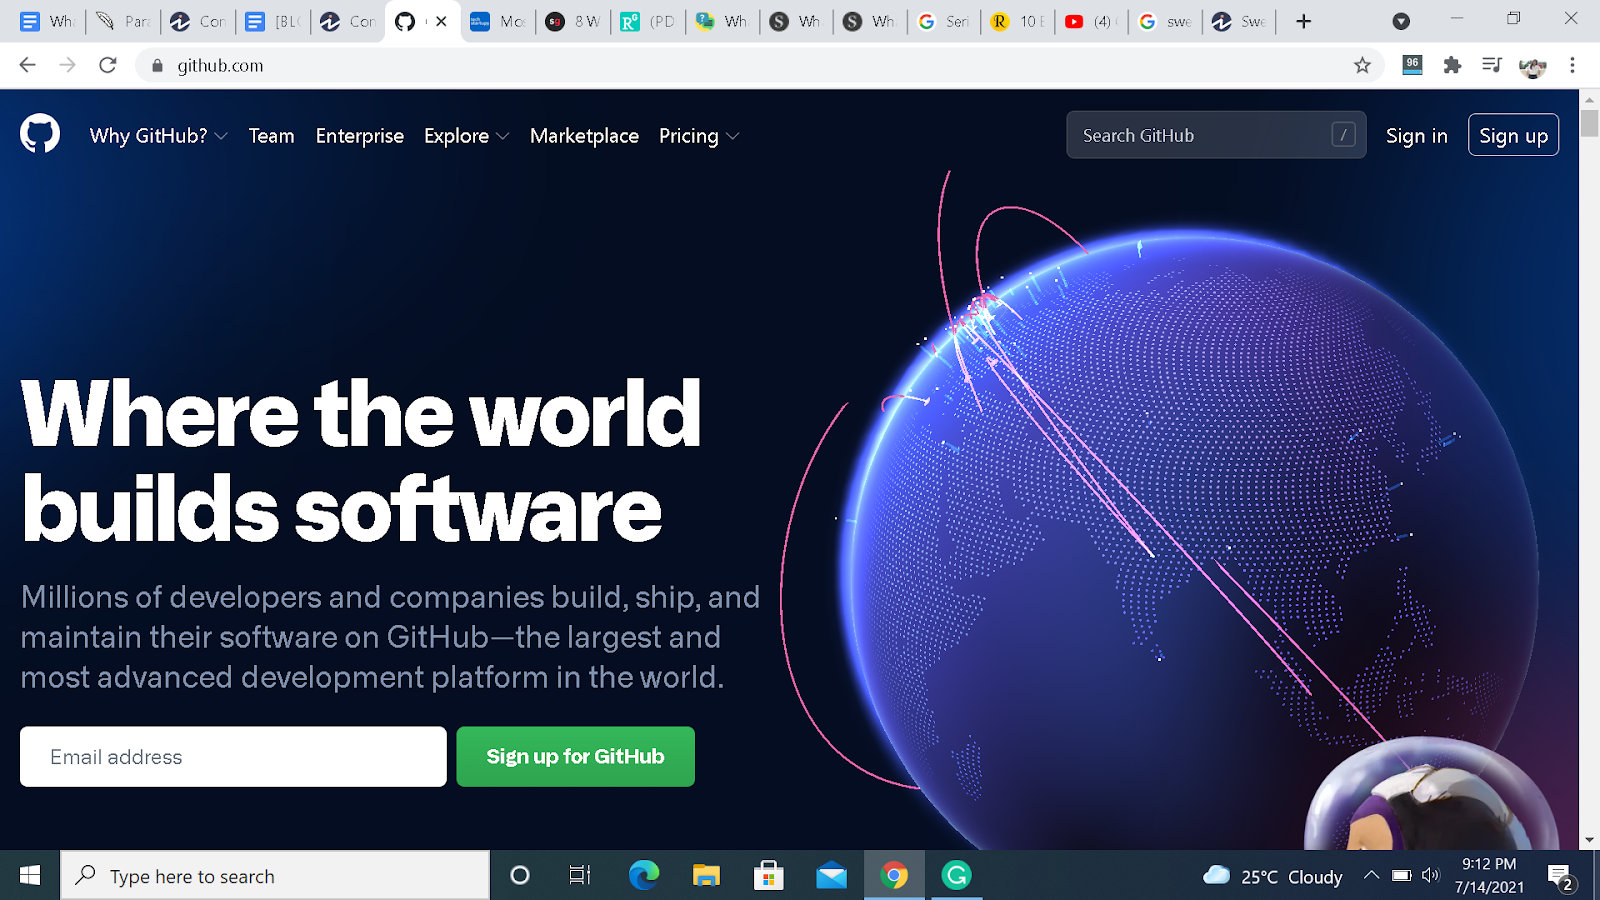
Task: Open the Windows notification center
Action: tap(1561, 877)
